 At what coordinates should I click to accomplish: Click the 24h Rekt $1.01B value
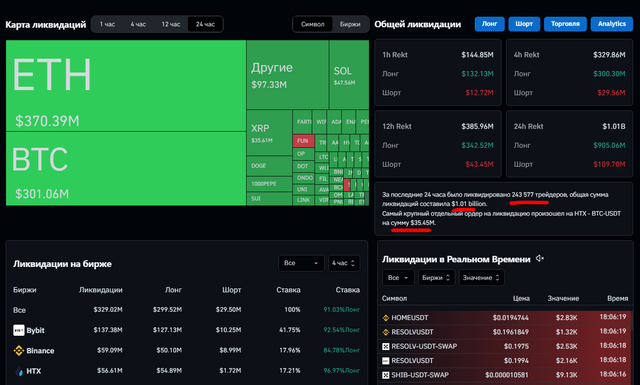(x=614, y=126)
